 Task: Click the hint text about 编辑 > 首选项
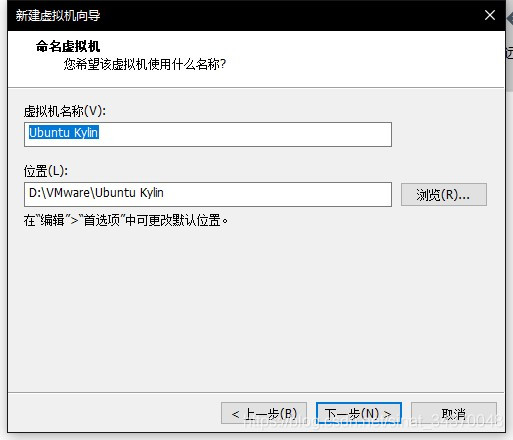pos(126,220)
